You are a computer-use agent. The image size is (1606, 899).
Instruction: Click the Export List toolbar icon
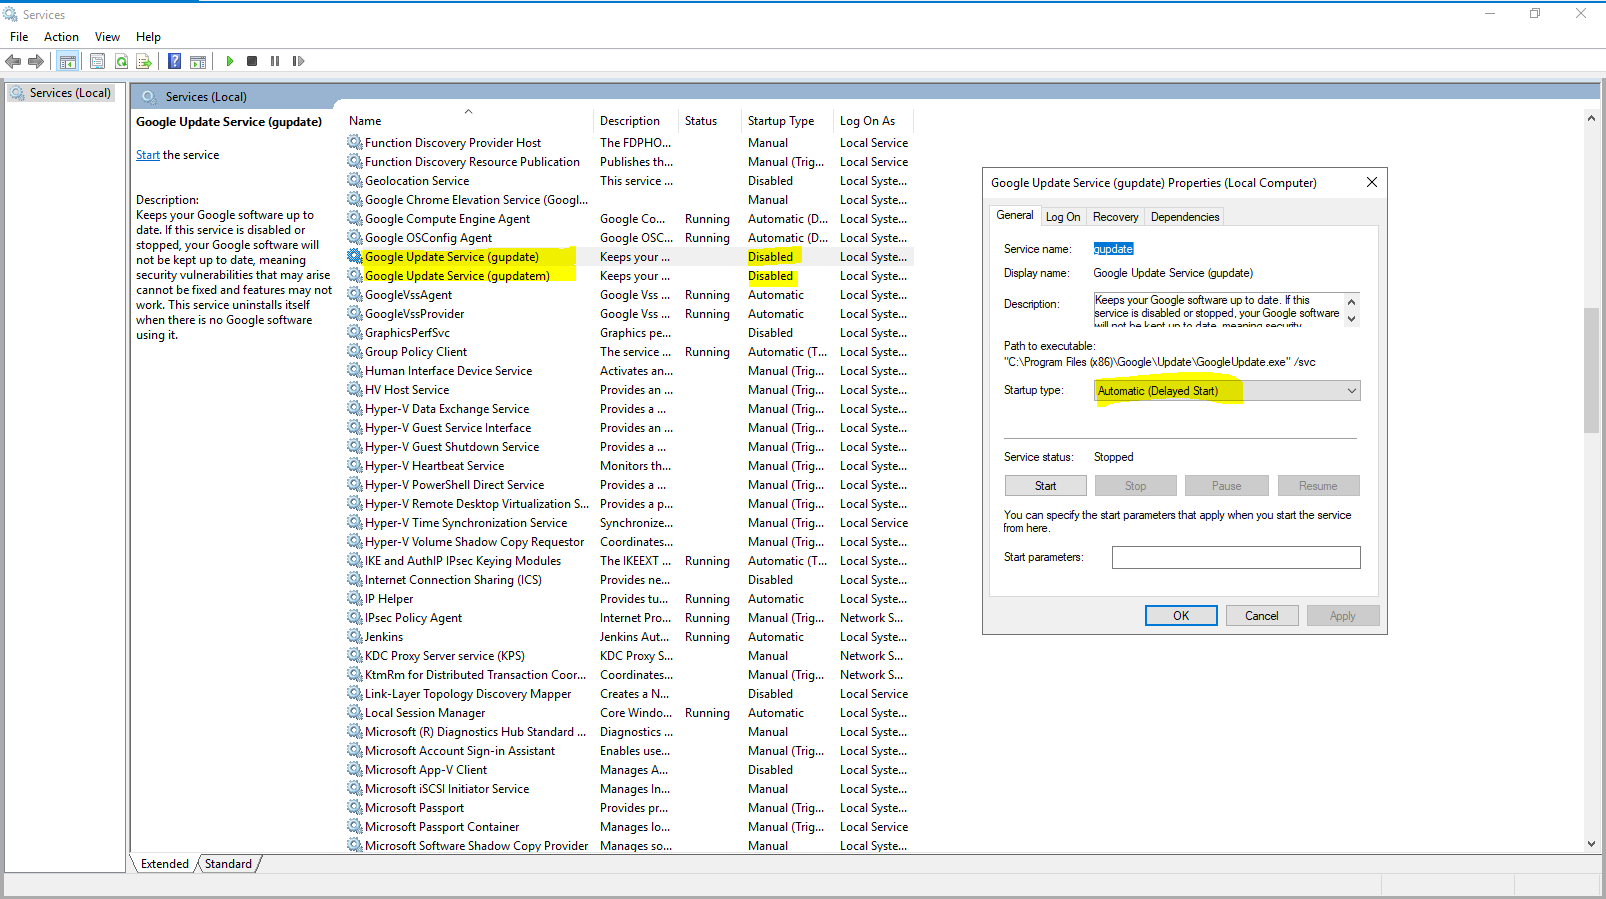pos(144,61)
